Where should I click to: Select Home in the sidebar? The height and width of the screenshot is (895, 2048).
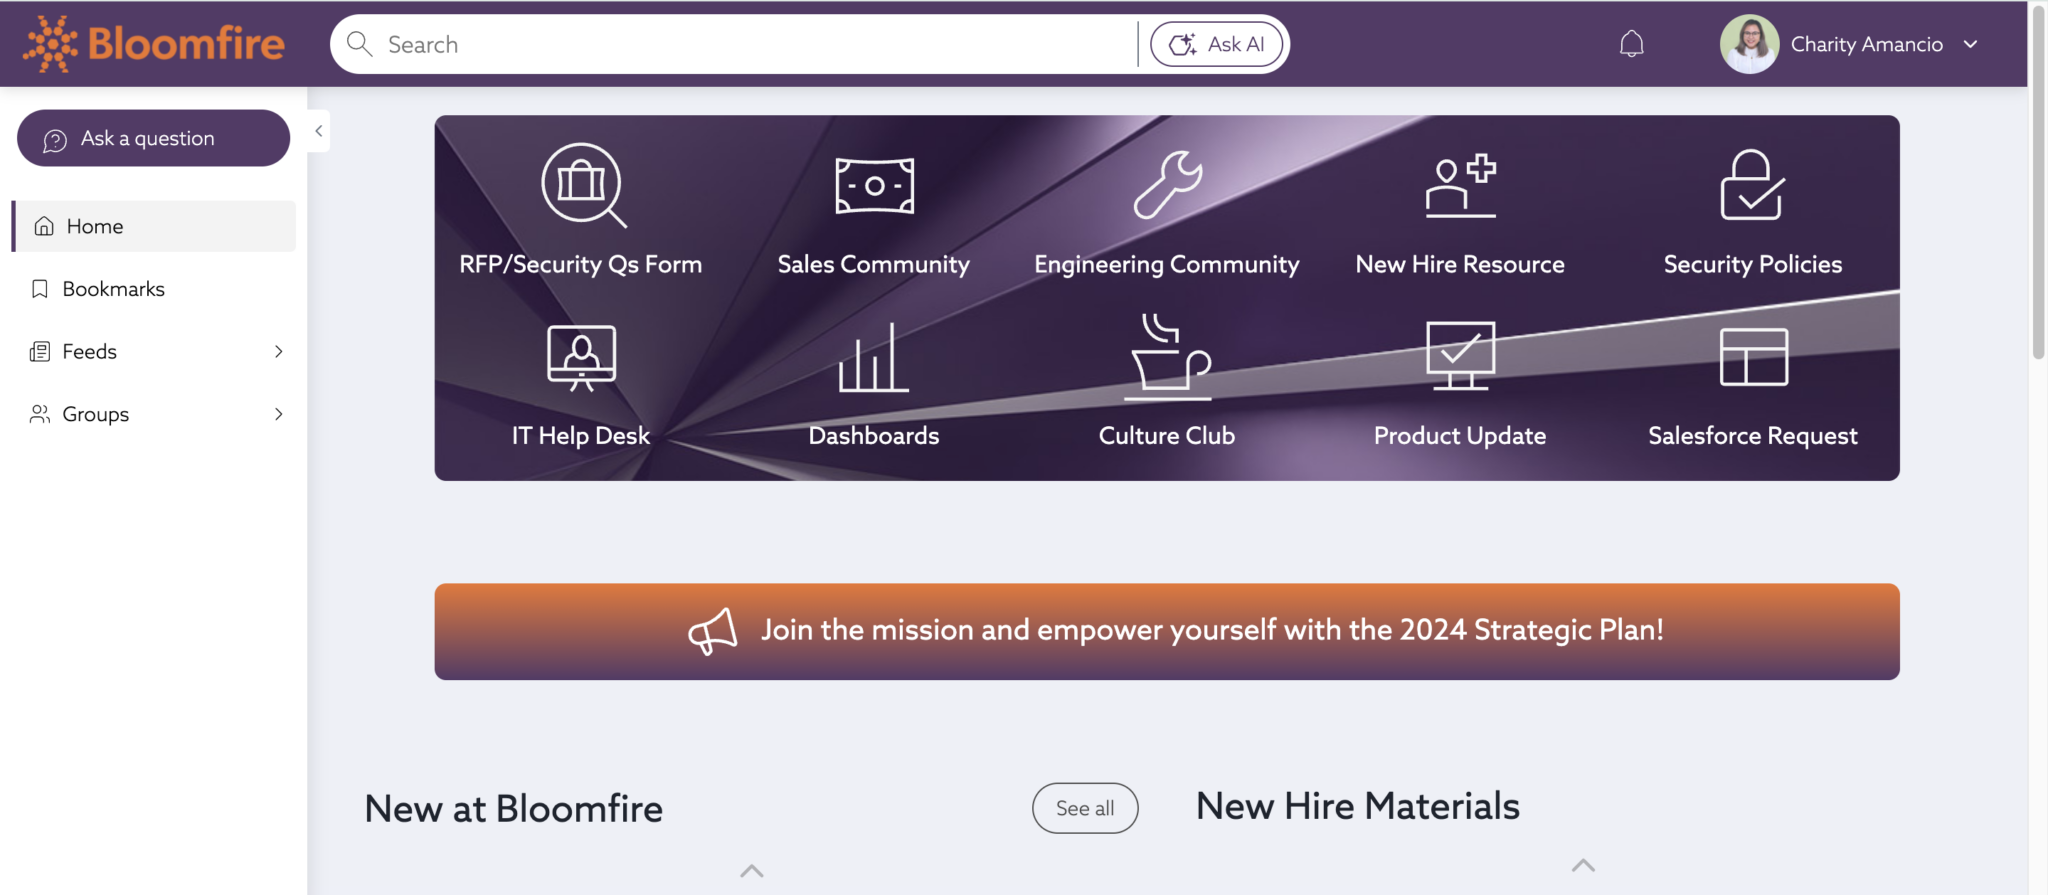pyautogui.click(x=95, y=227)
